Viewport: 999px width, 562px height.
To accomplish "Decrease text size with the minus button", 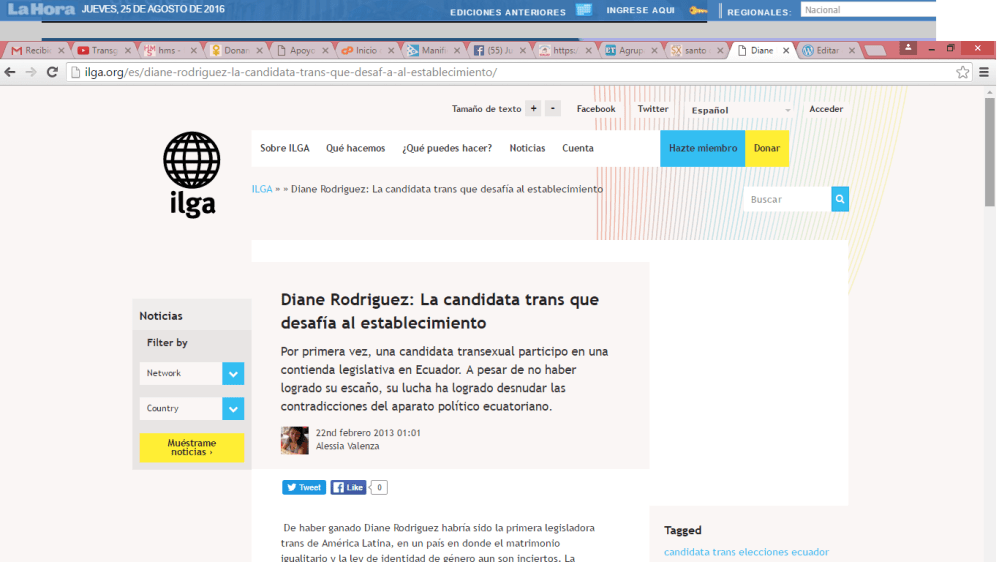I will [x=553, y=109].
